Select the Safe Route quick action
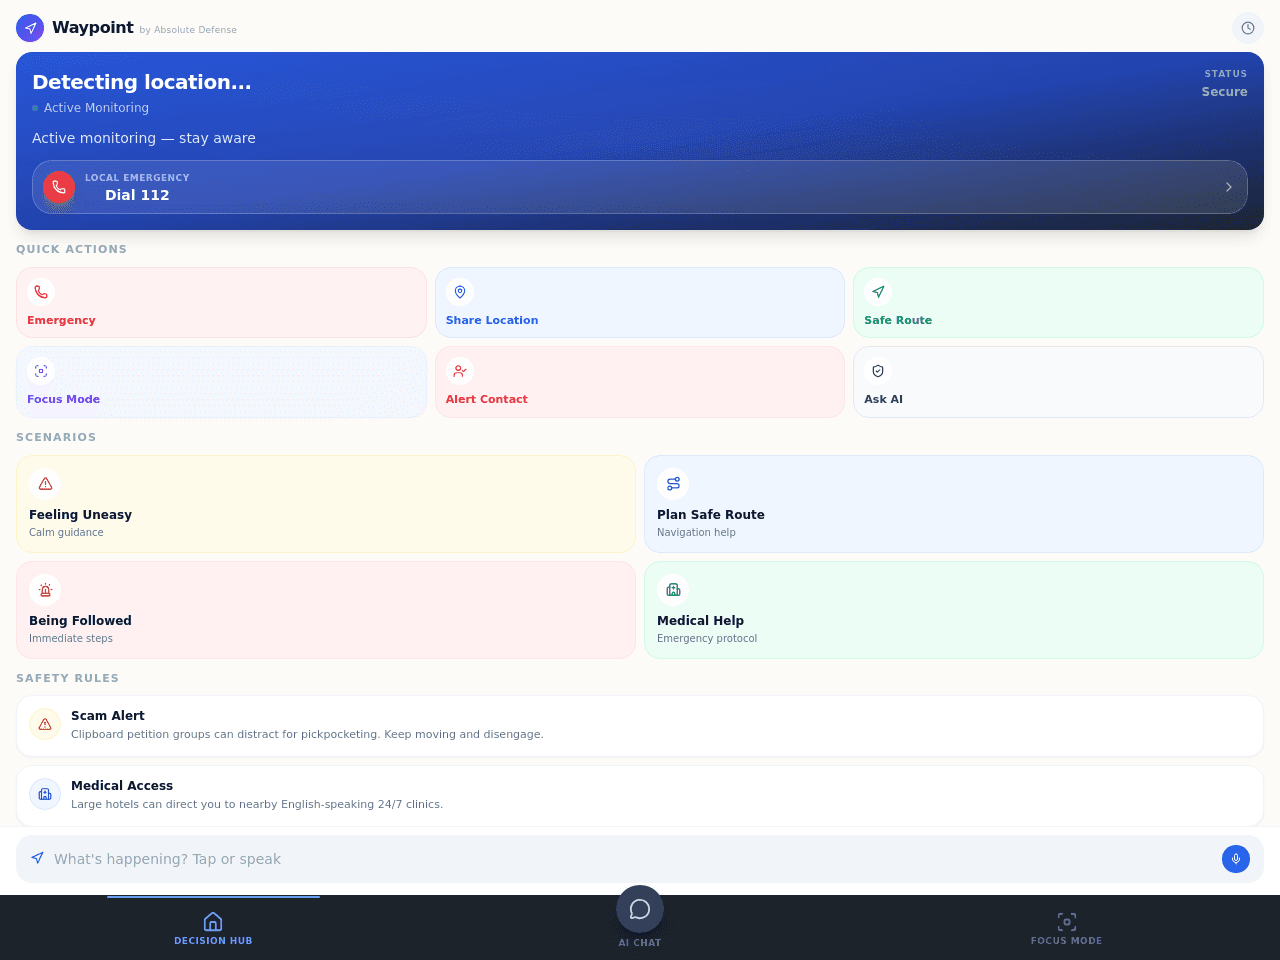 click(x=1058, y=303)
